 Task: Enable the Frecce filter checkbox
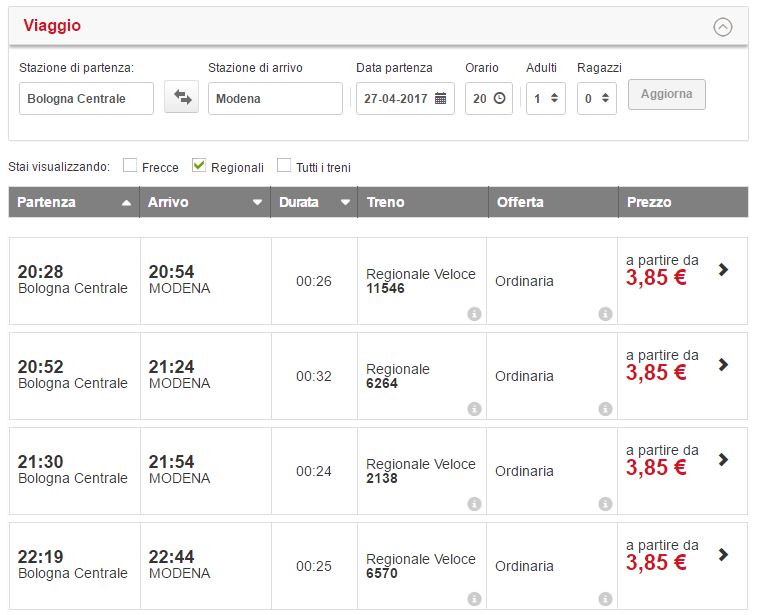tap(130, 166)
